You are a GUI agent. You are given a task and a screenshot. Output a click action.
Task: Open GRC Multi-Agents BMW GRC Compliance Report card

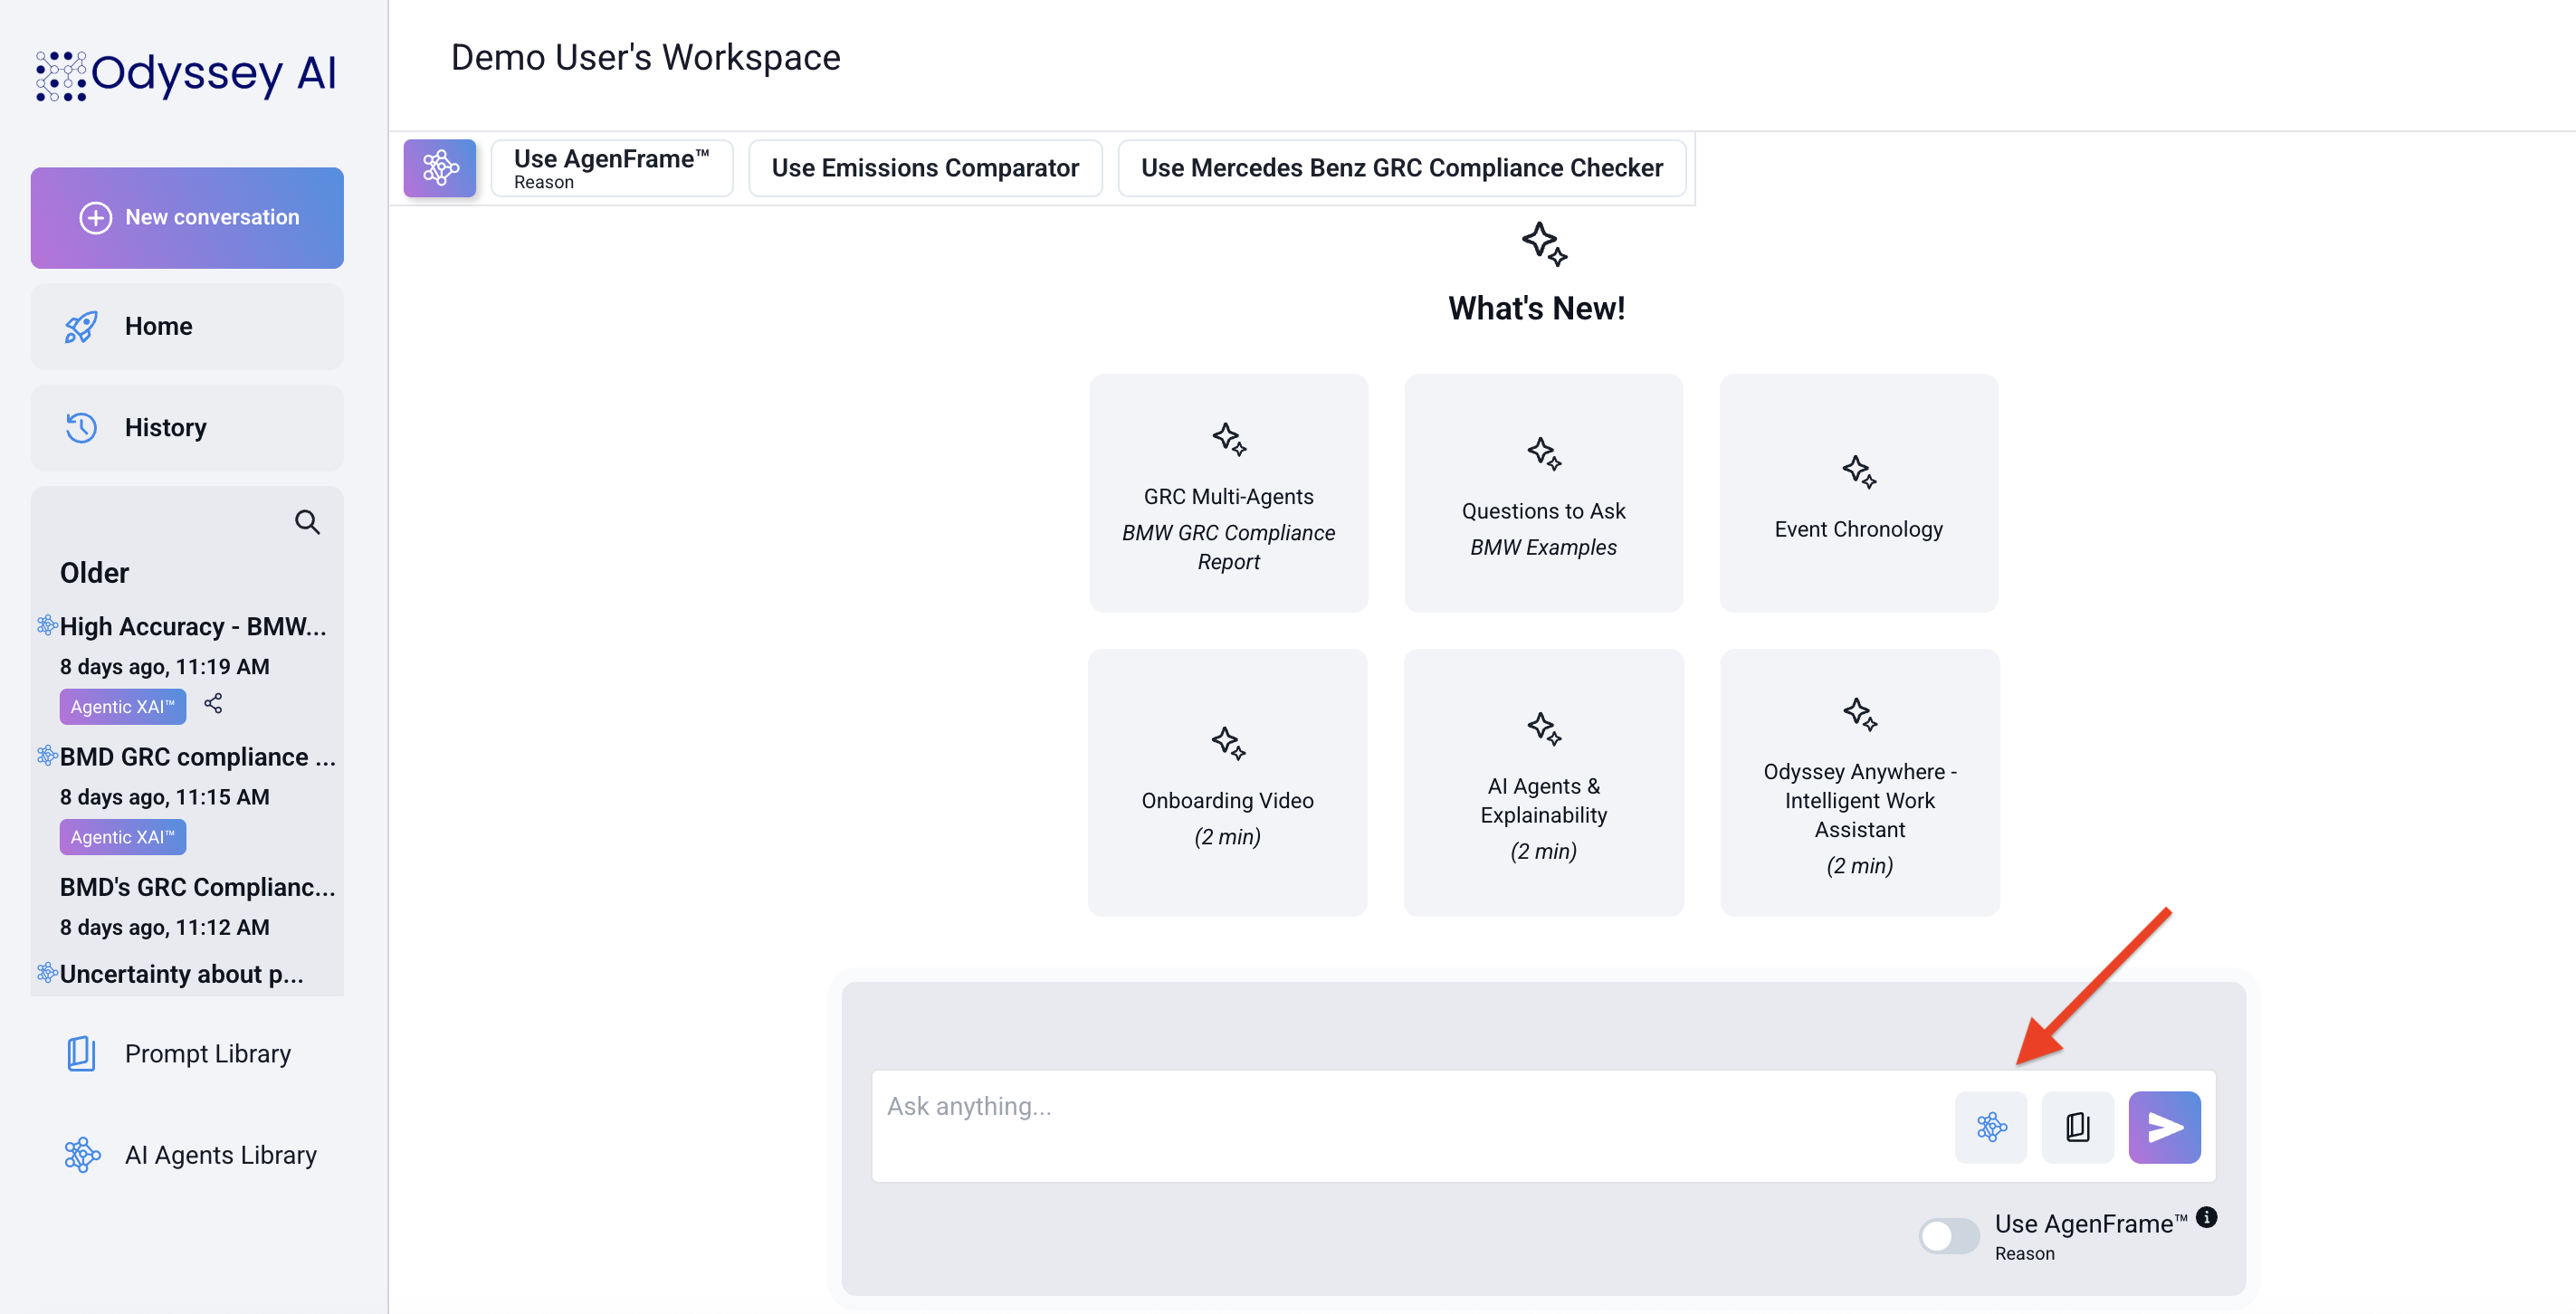[1228, 493]
